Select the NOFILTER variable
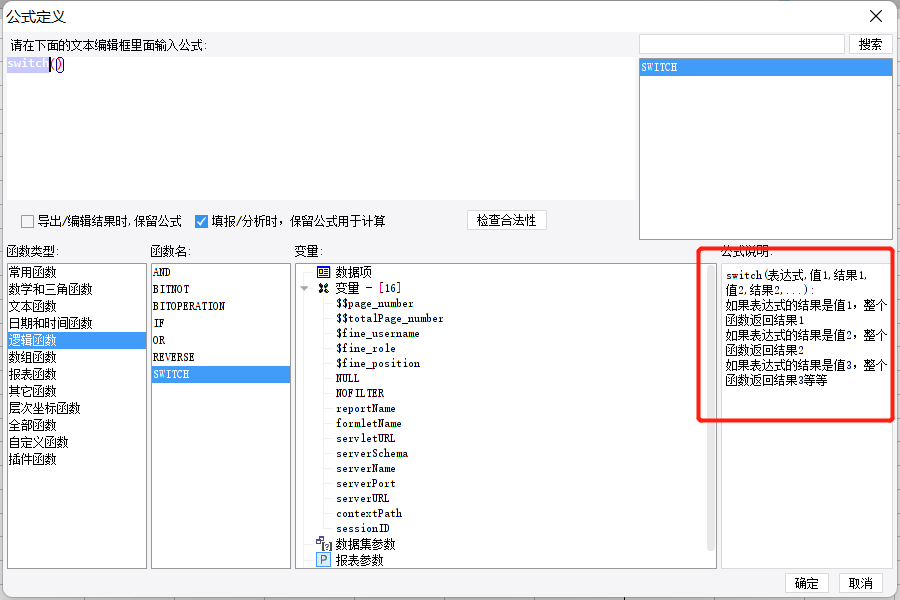This screenshot has height=600, width=900. pos(360,393)
